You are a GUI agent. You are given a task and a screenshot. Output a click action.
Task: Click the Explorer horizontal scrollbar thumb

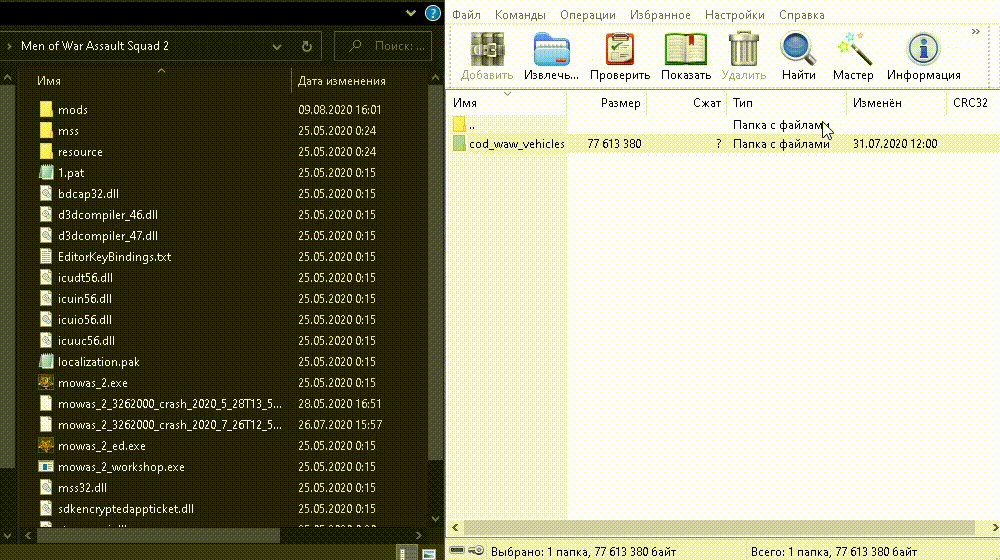158,536
